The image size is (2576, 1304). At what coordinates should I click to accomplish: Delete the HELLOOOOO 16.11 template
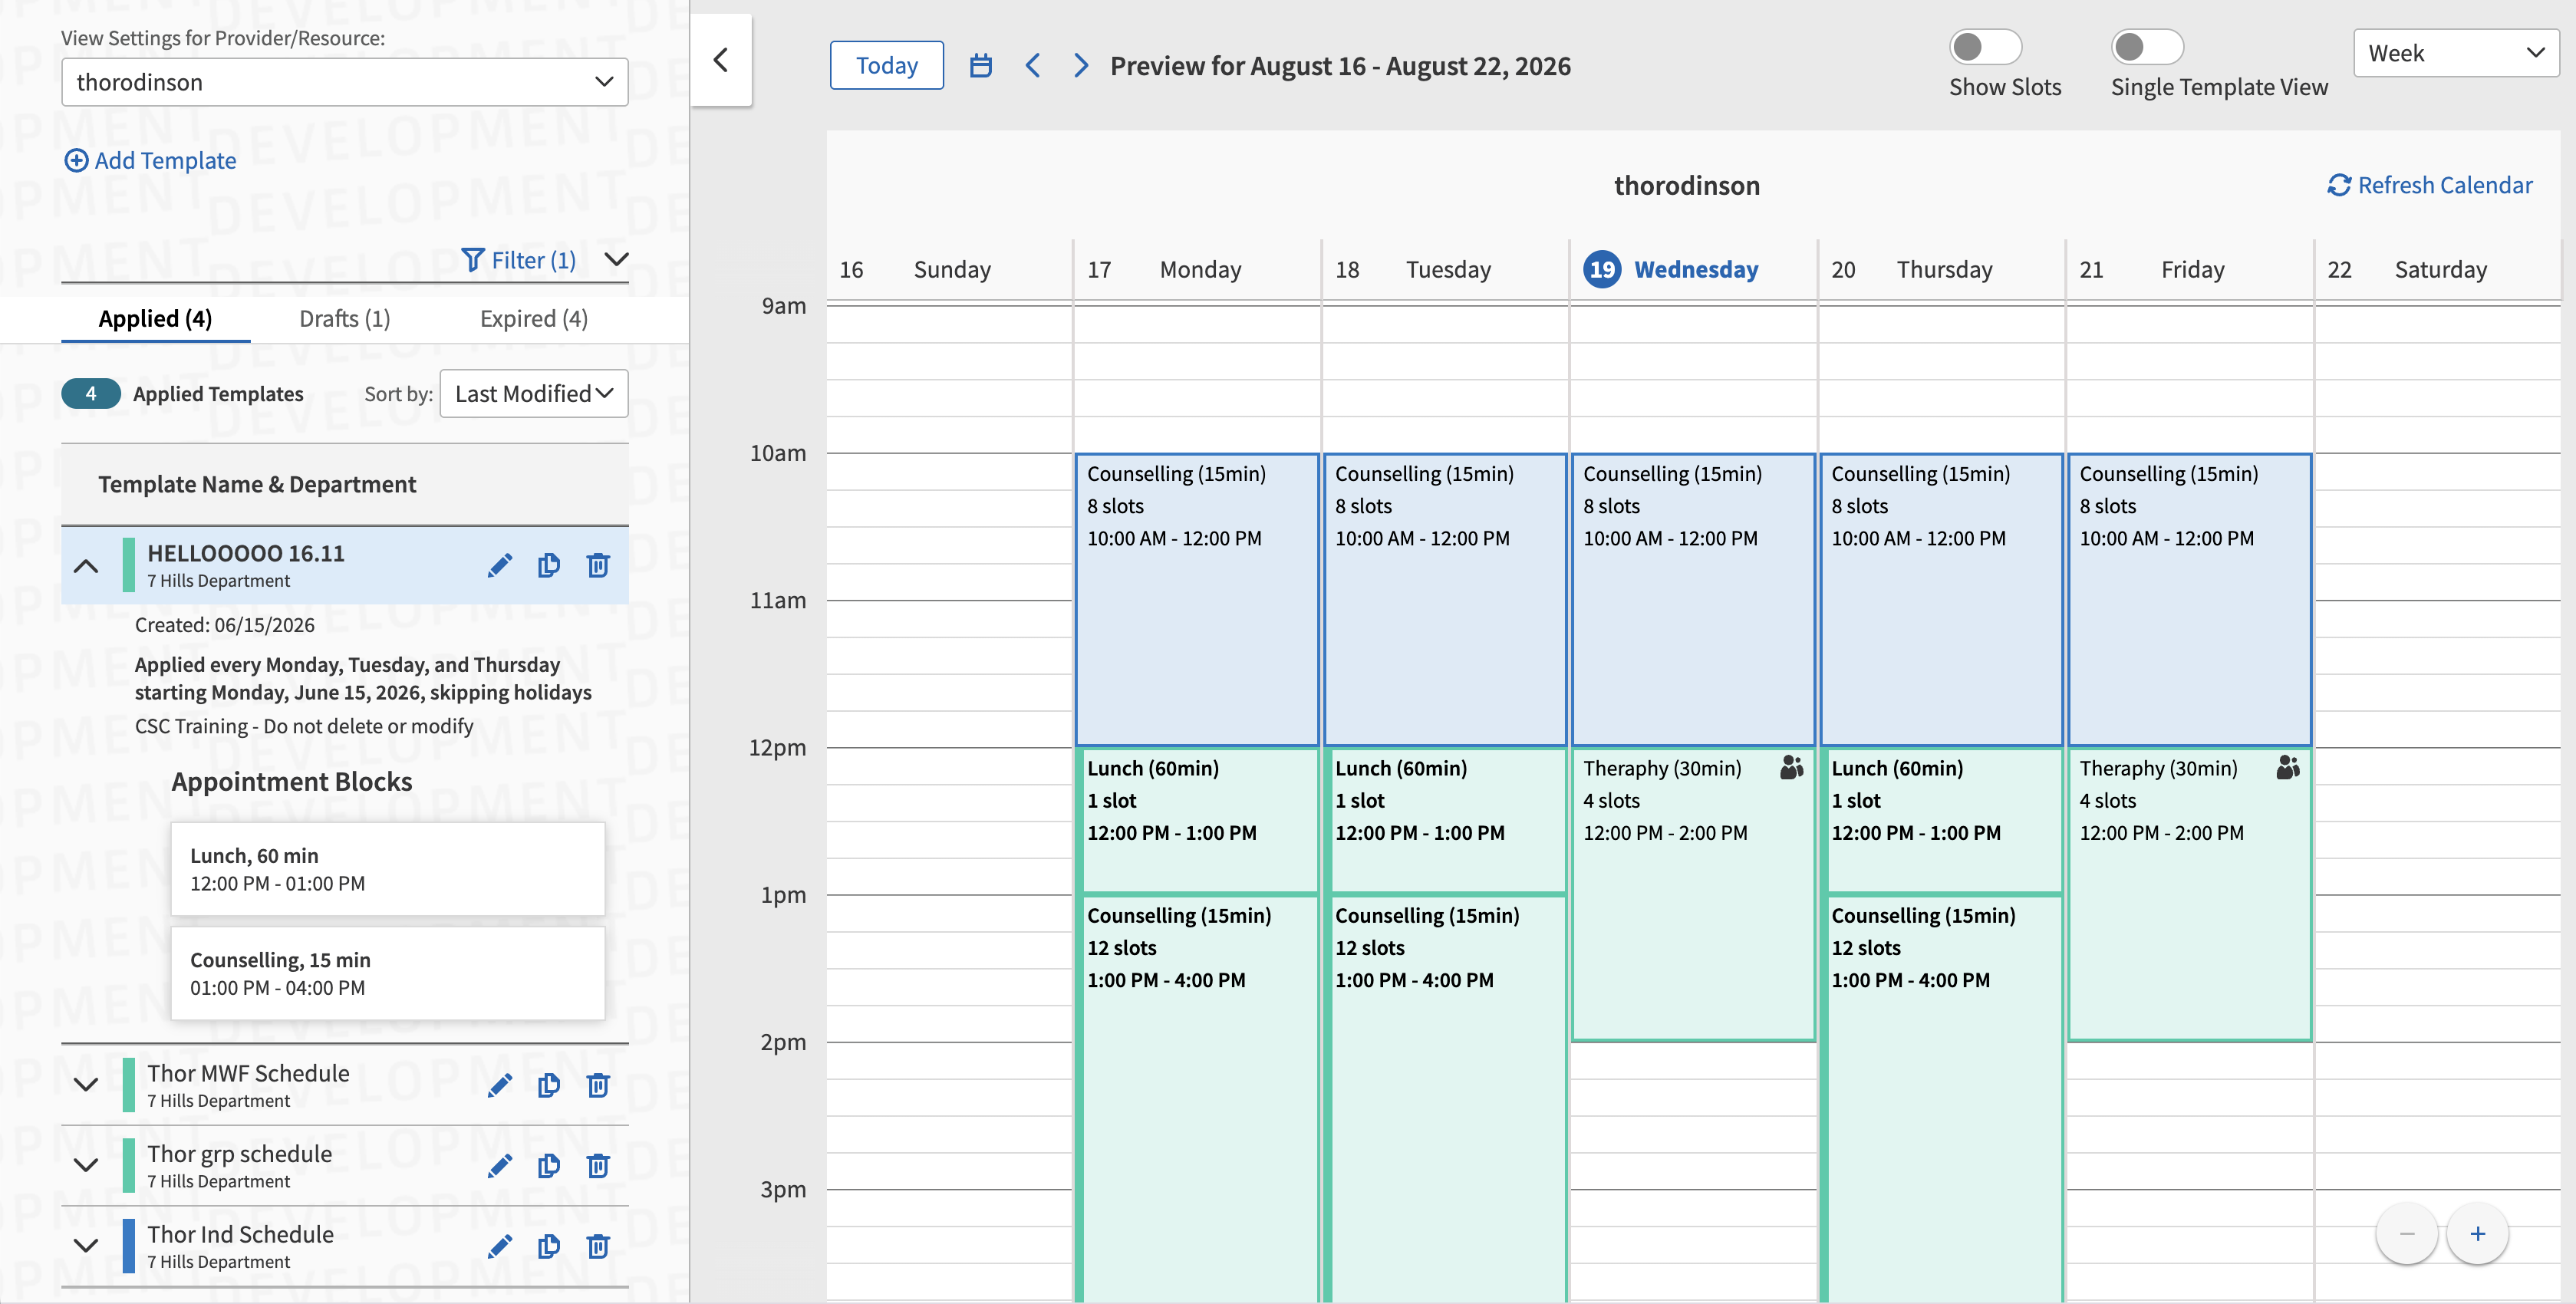coord(598,565)
